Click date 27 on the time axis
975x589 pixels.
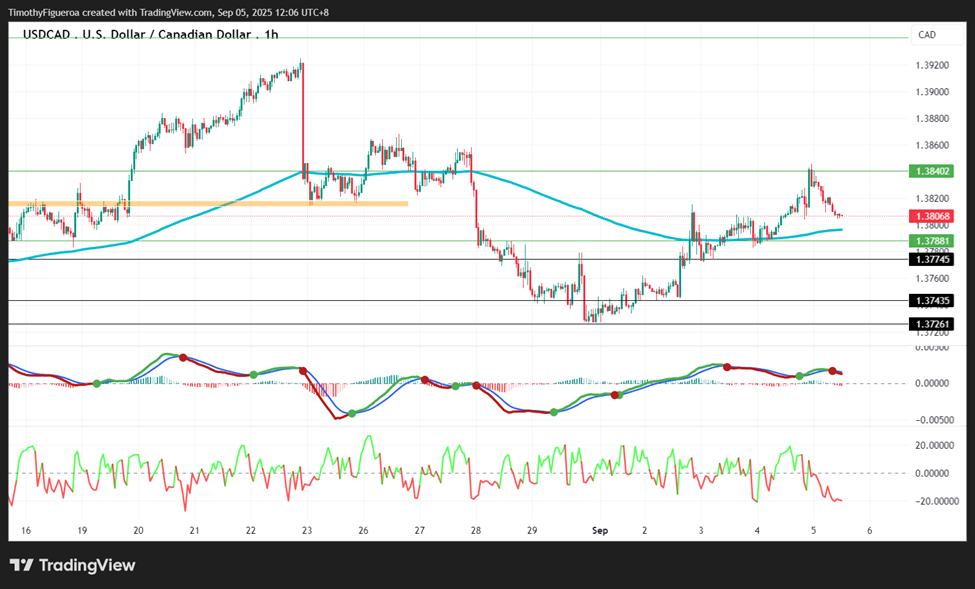click(x=420, y=531)
